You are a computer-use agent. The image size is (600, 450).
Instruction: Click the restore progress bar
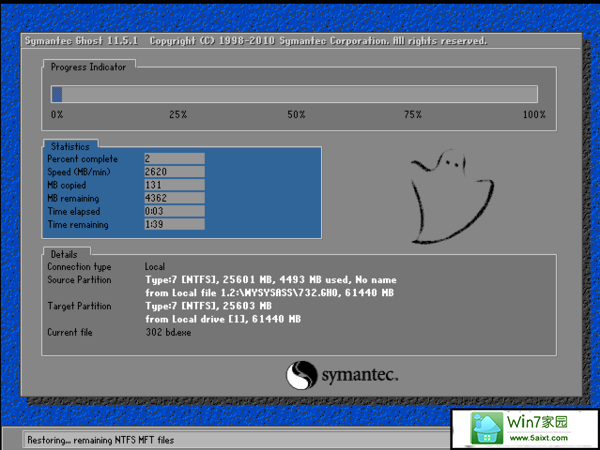pyautogui.click(x=294, y=94)
